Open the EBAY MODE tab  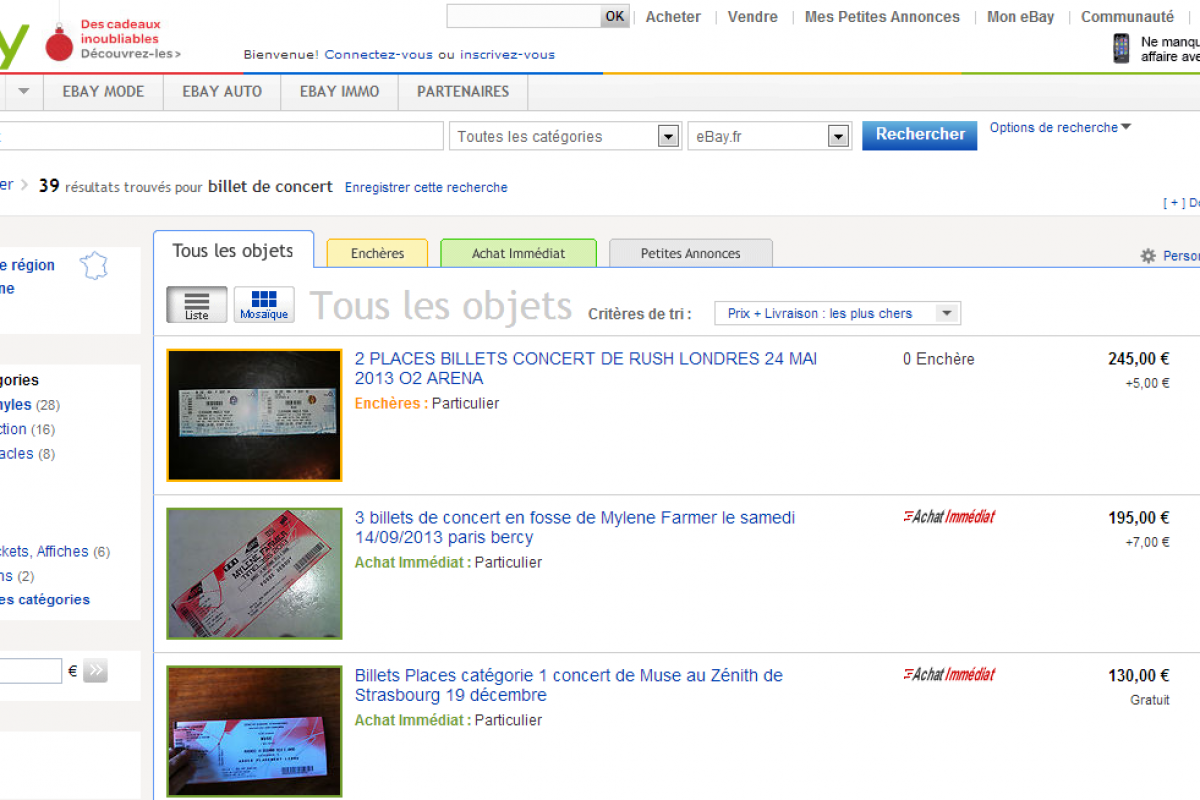pyautogui.click(x=103, y=91)
